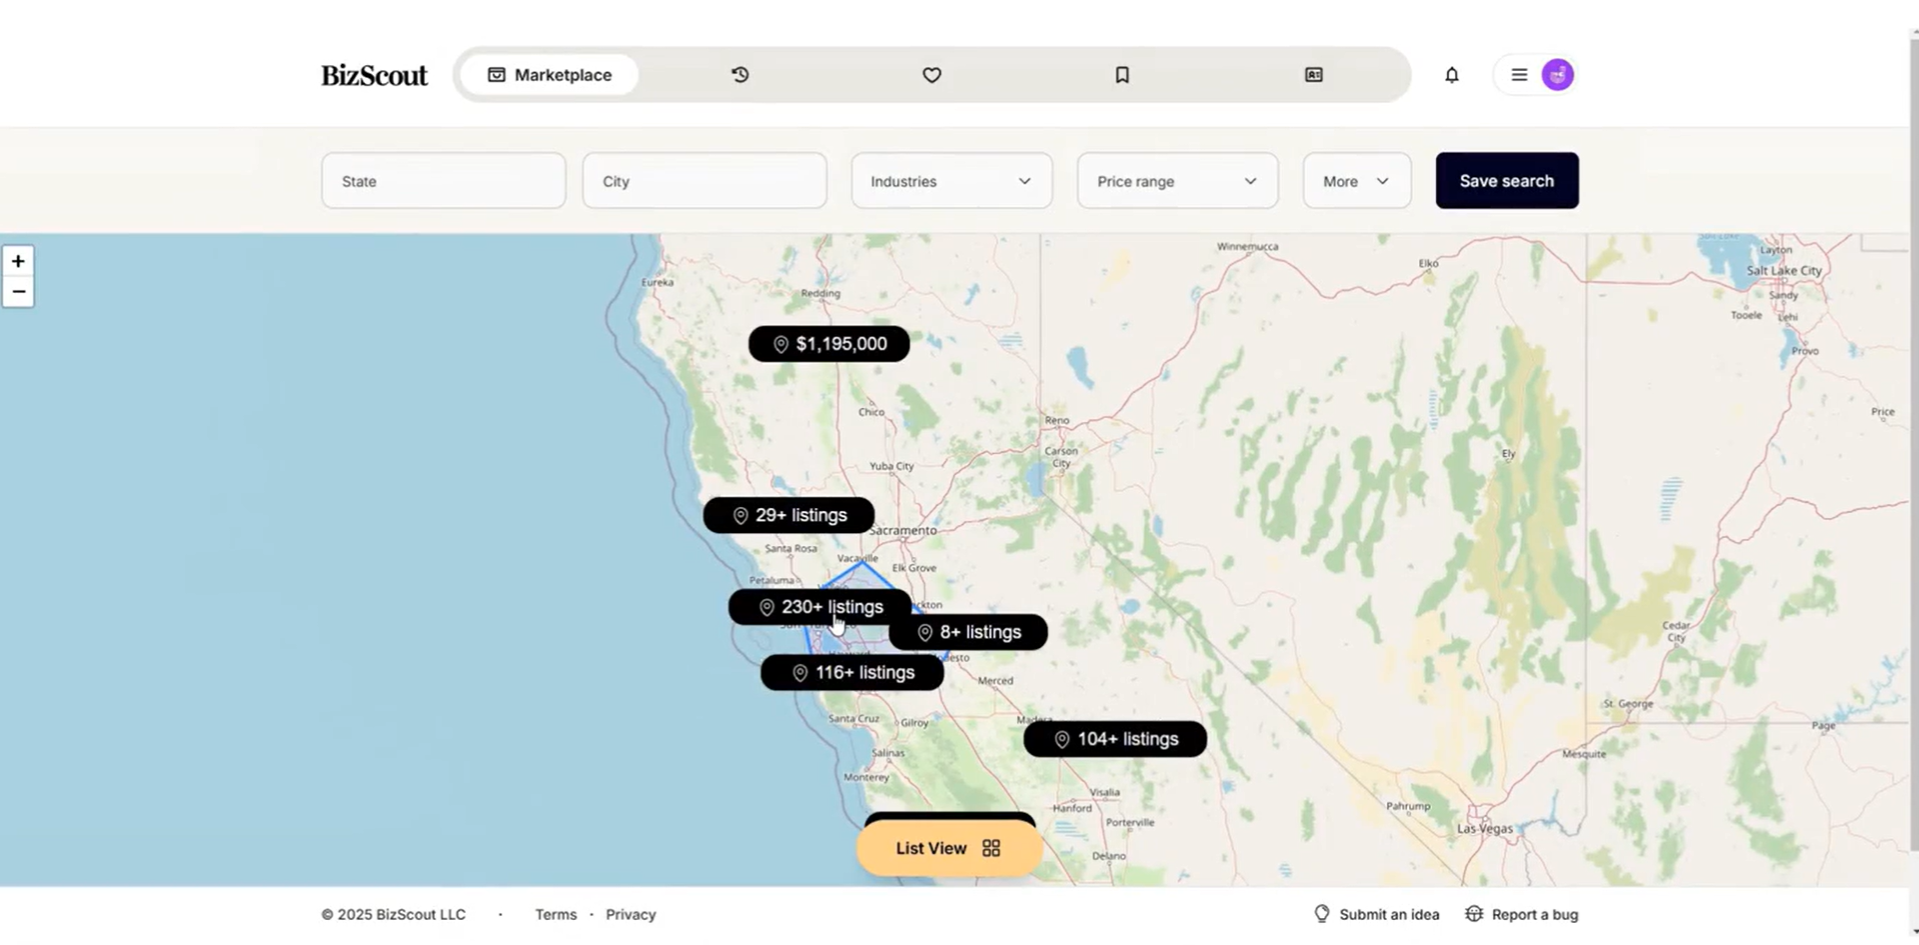Expand the Industries dropdown
This screenshot has width=1919, height=945.
[951, 181]
